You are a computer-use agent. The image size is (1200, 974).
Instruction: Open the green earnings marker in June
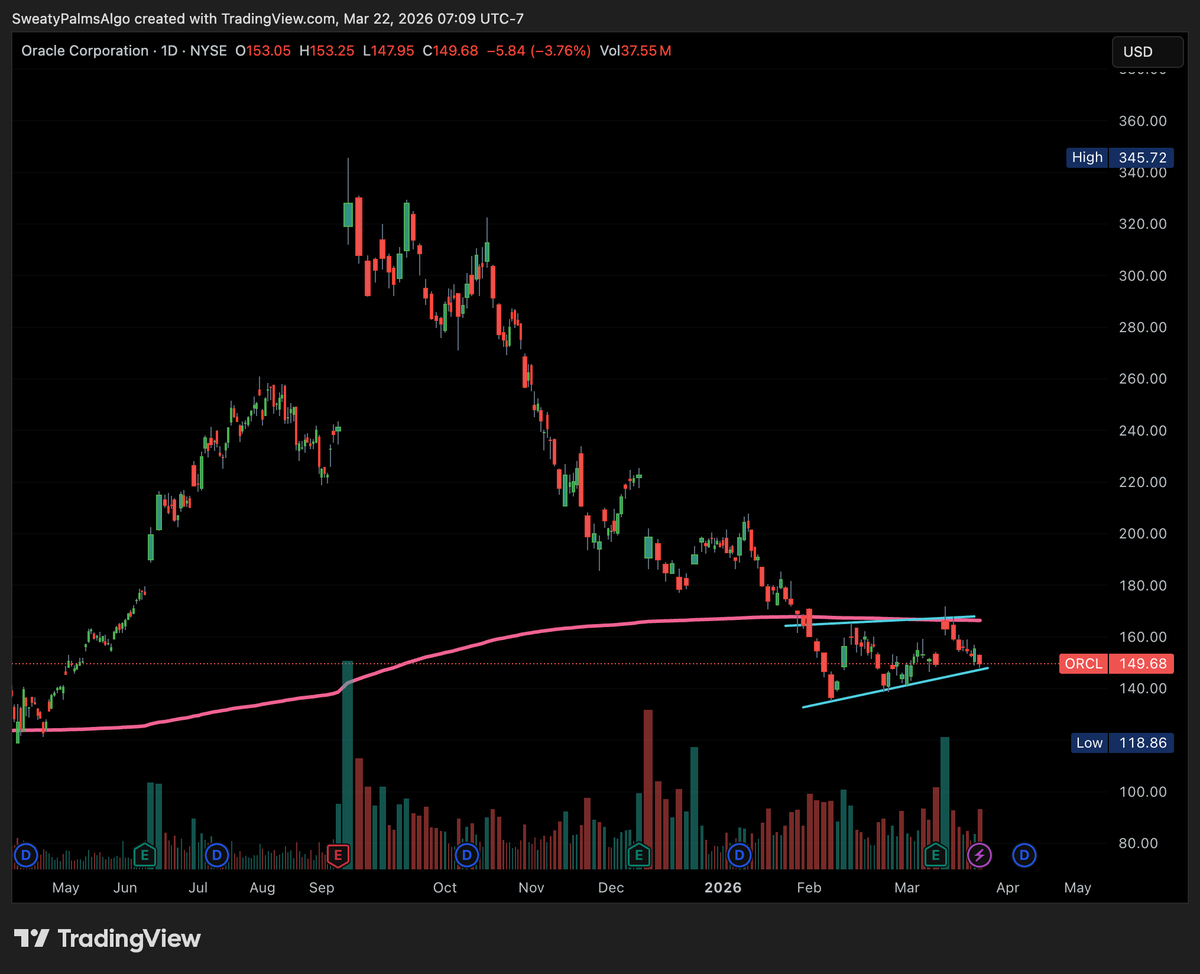[x=146, y=855]
